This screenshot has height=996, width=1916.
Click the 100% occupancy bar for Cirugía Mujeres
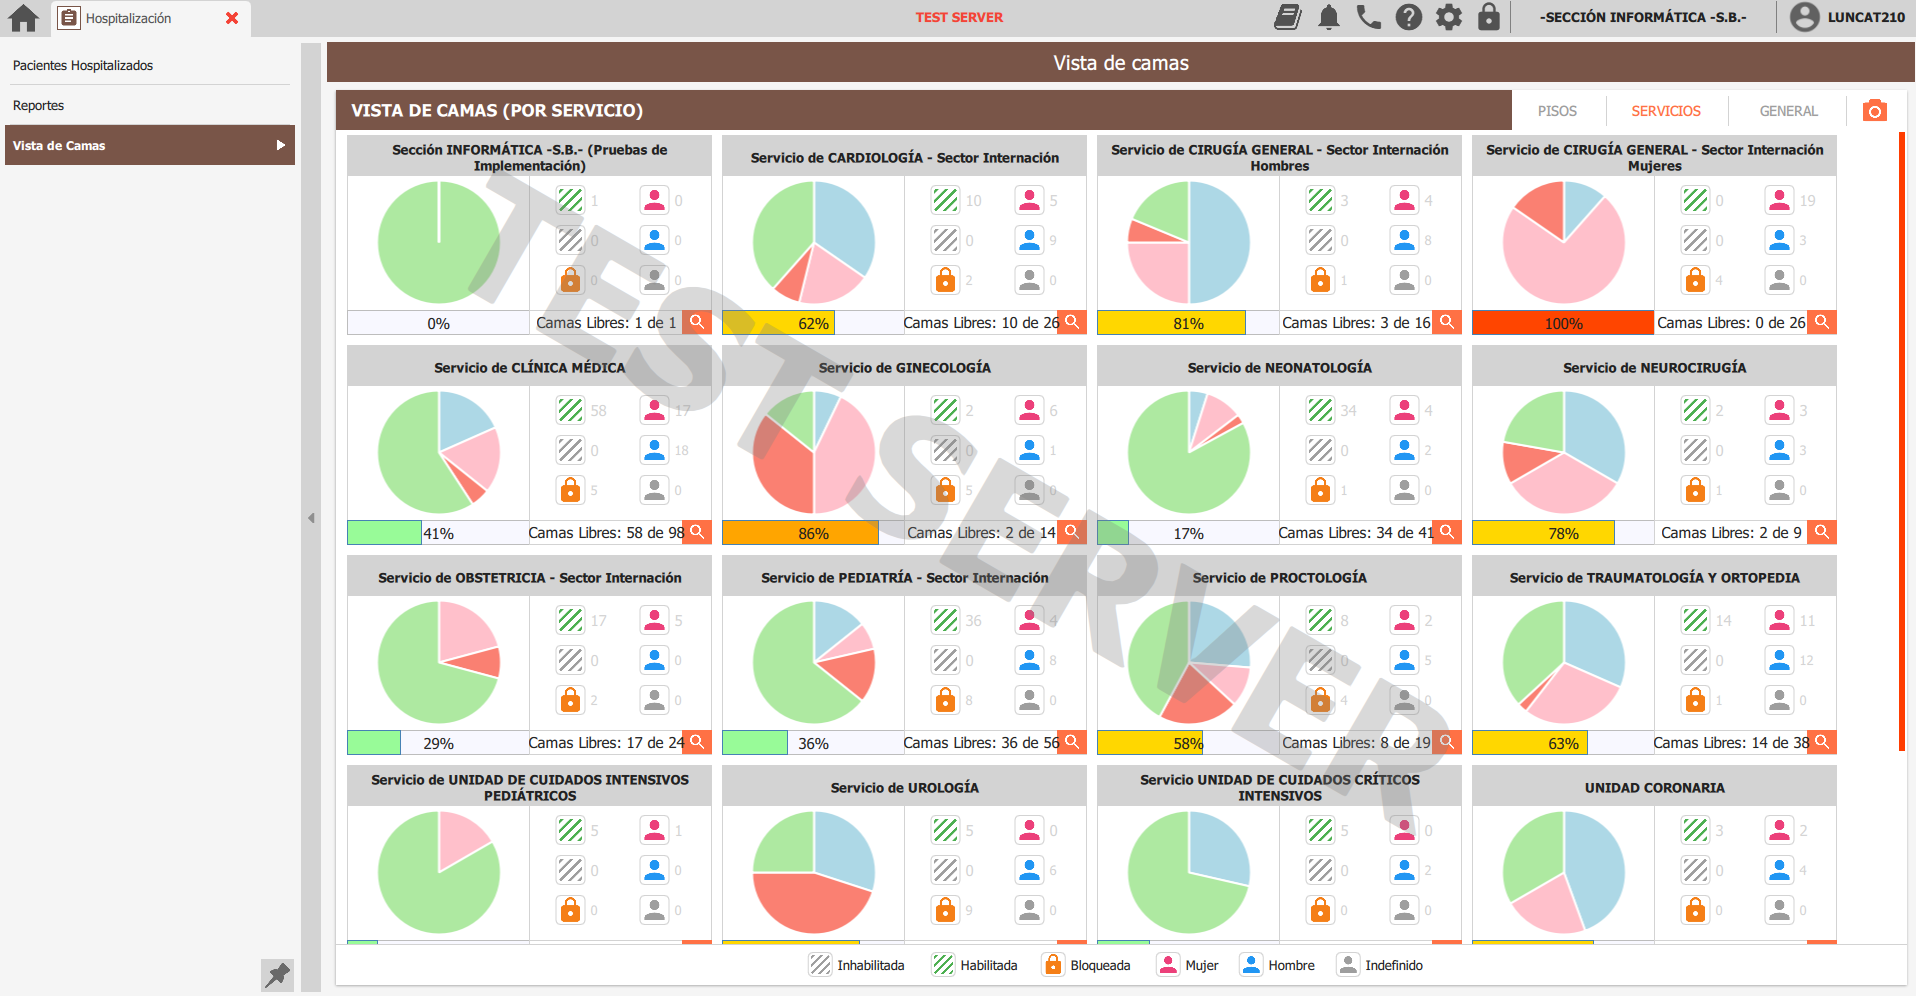[x=1563, y=323]
